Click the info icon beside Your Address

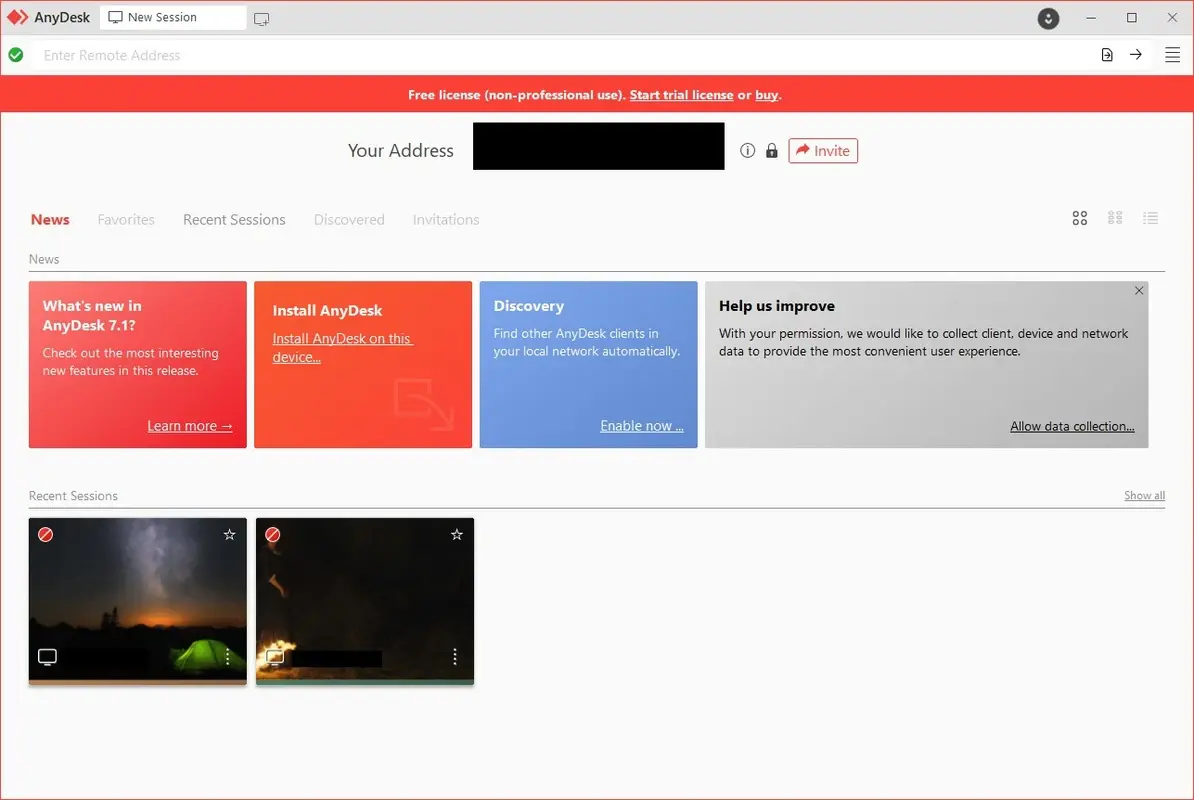(x=747, y=150)
